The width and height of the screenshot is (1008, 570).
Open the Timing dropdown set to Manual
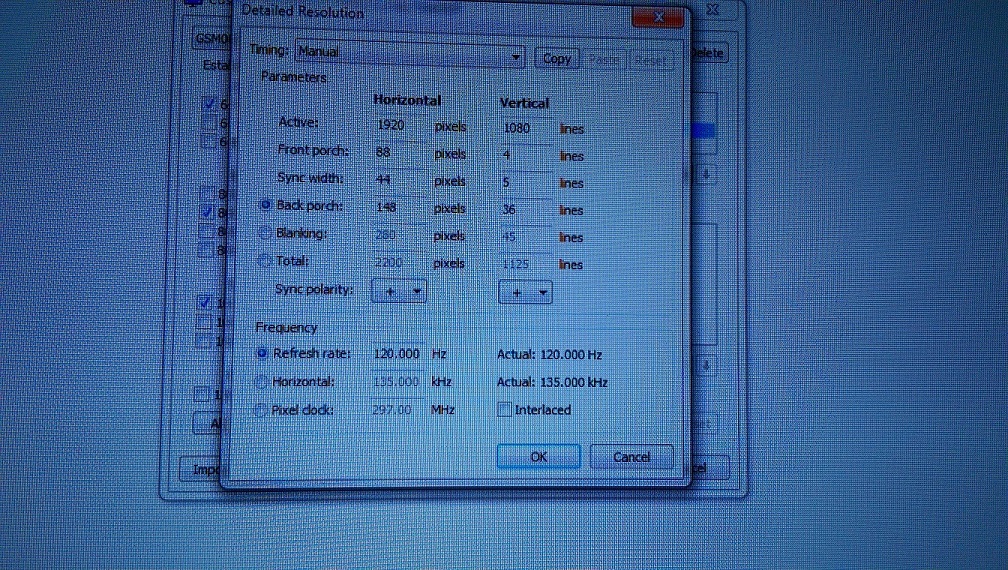point(410,54)
